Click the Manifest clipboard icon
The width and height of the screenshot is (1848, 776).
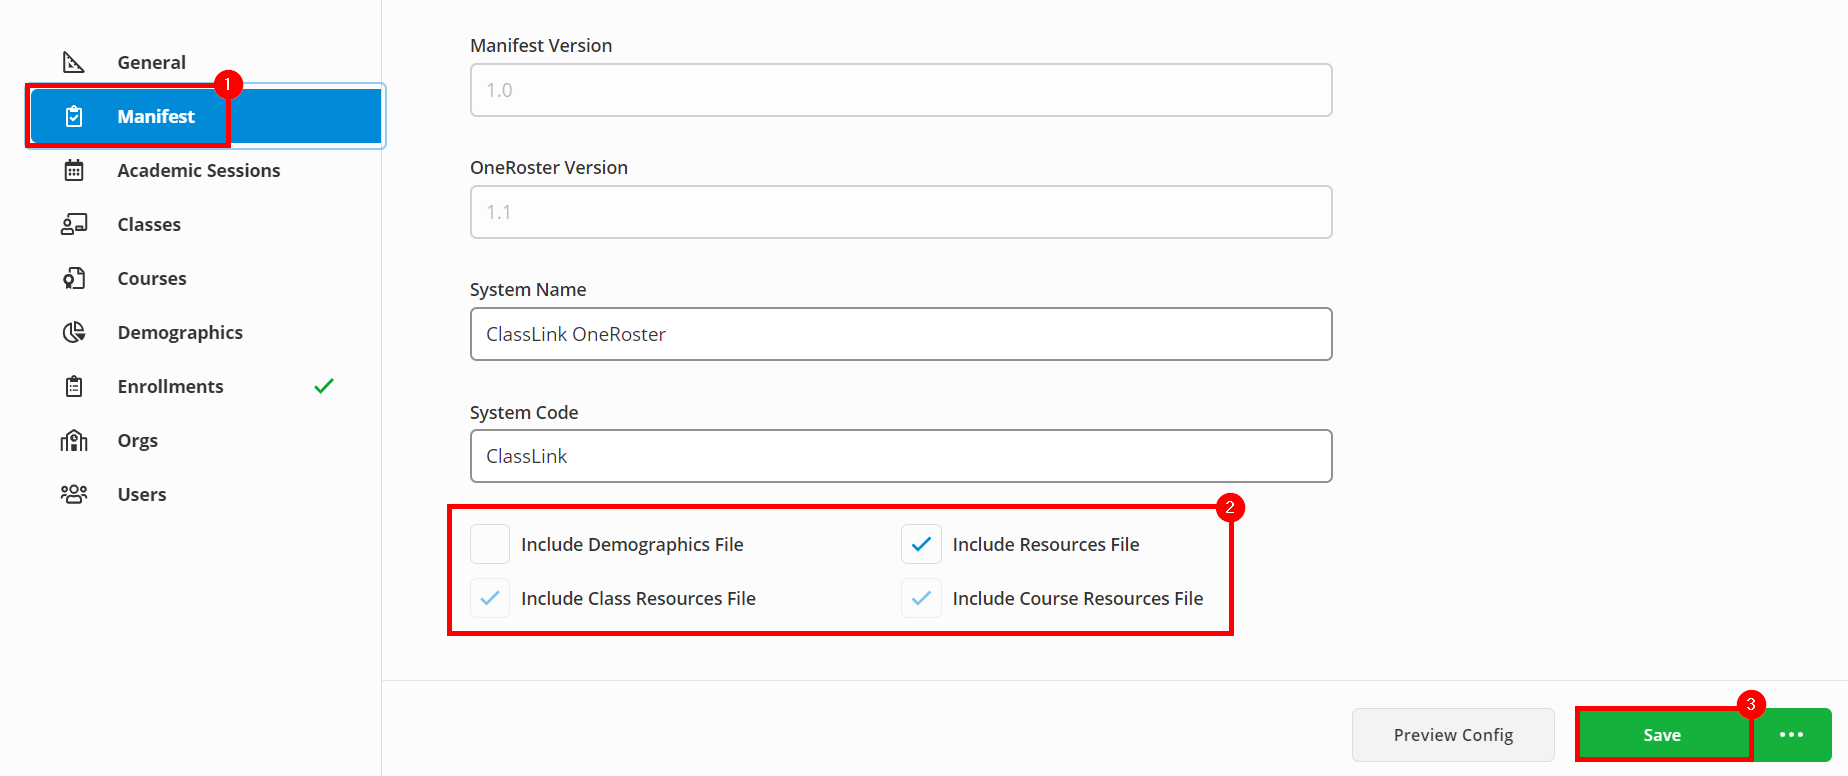point(74,116)
